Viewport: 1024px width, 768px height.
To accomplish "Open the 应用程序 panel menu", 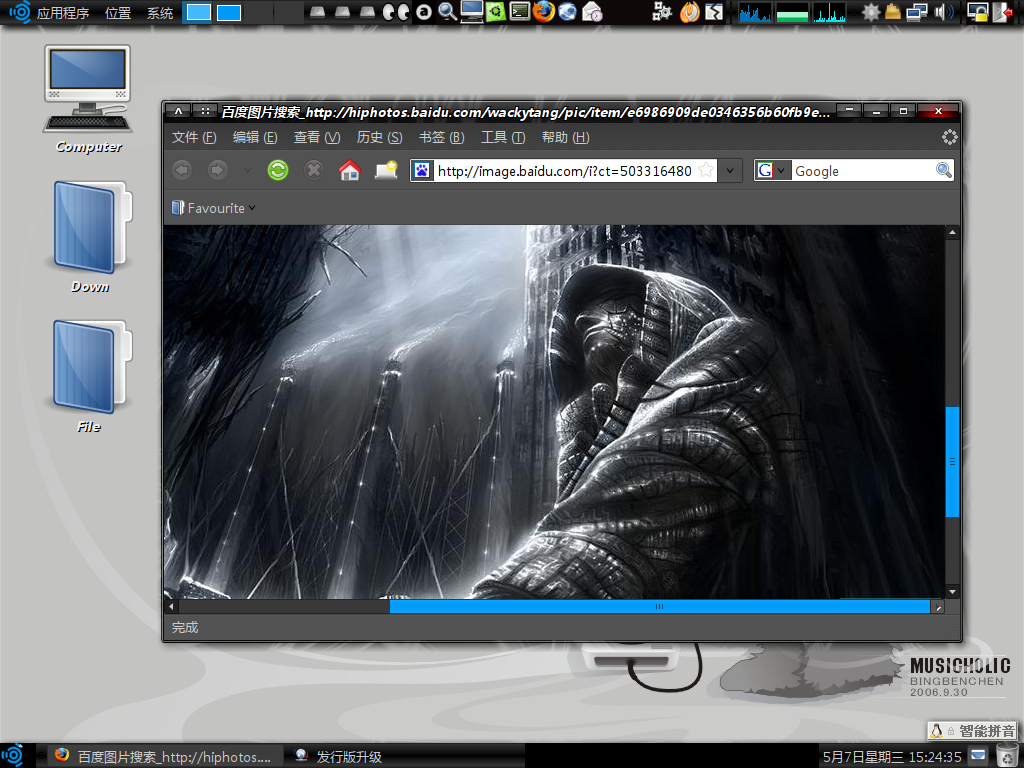I will (63, 12).
